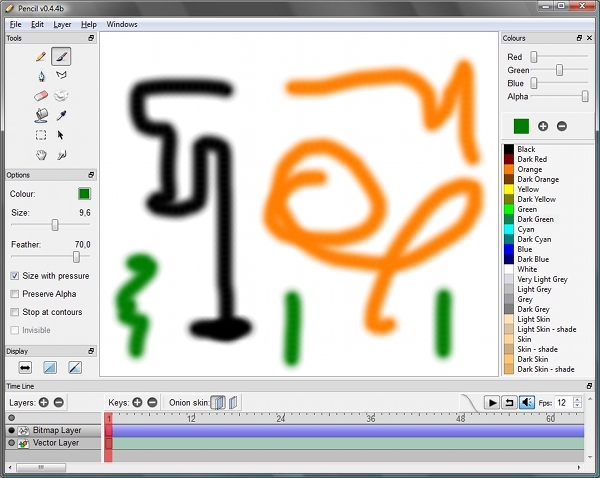Screen dimensions: 600x478
Task: Toggle the blue diagonal display mode button
Action: tap(50, 368)
